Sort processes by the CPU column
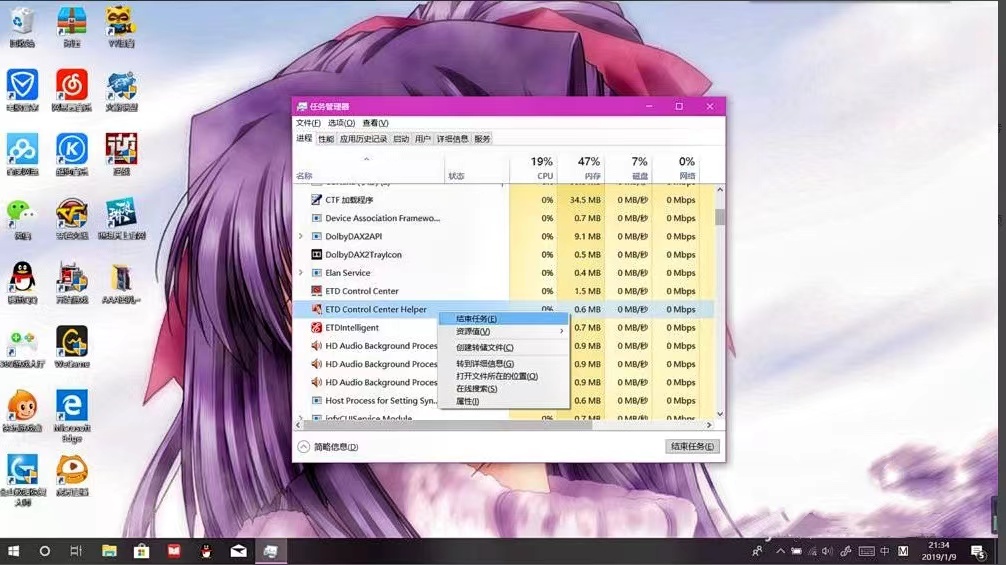 (533, 167)
